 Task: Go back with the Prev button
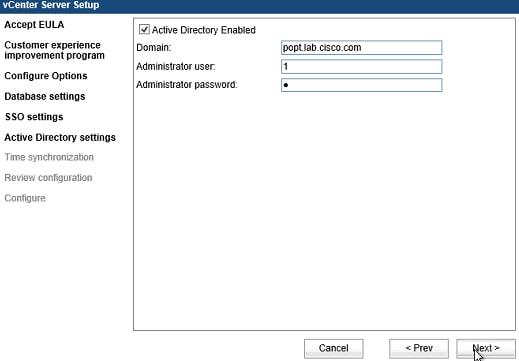tap(419, 348)
